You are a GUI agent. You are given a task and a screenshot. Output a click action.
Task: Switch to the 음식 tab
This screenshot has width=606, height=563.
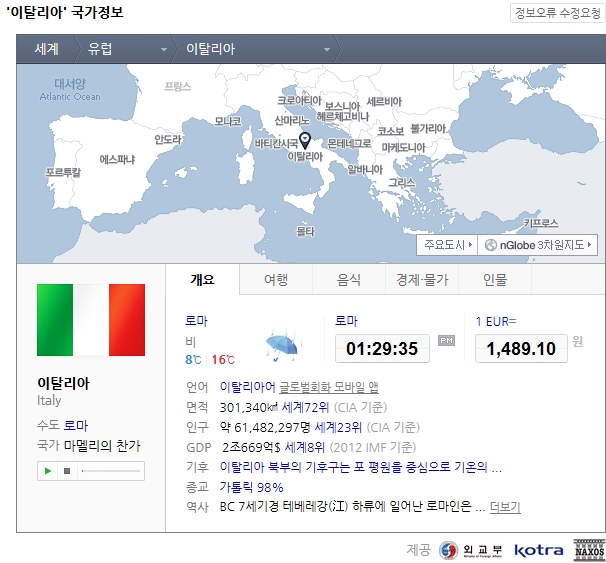point(349,279)
